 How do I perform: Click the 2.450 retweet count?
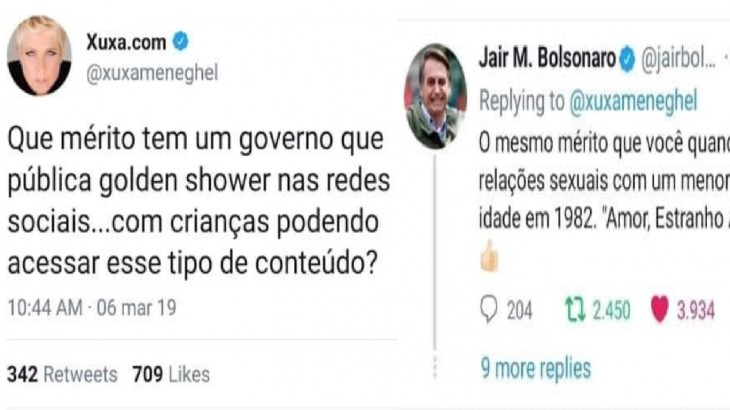[x=611, y=310]
